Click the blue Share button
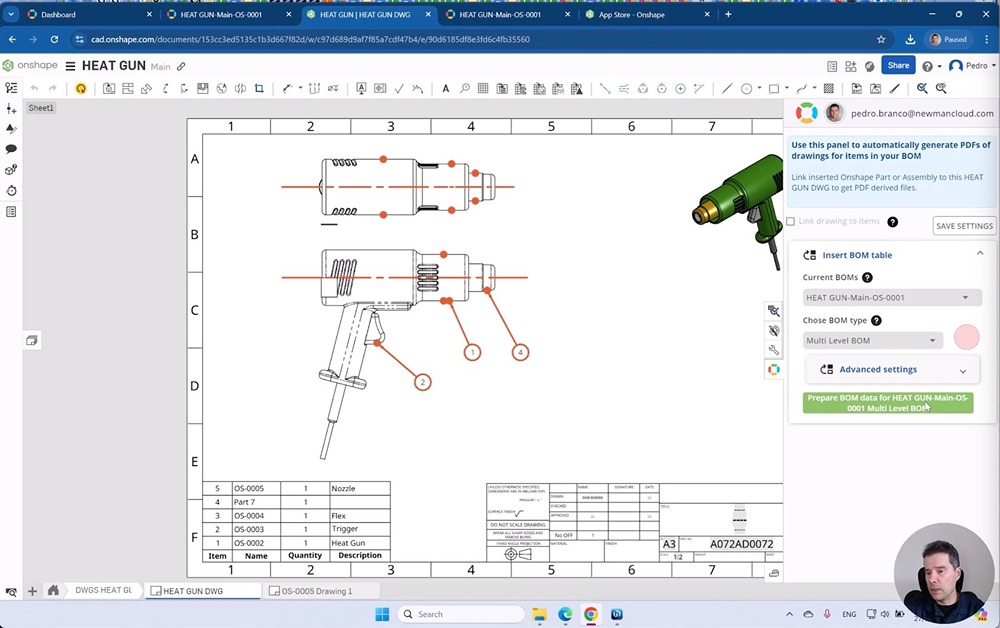 tap(898, 65)
